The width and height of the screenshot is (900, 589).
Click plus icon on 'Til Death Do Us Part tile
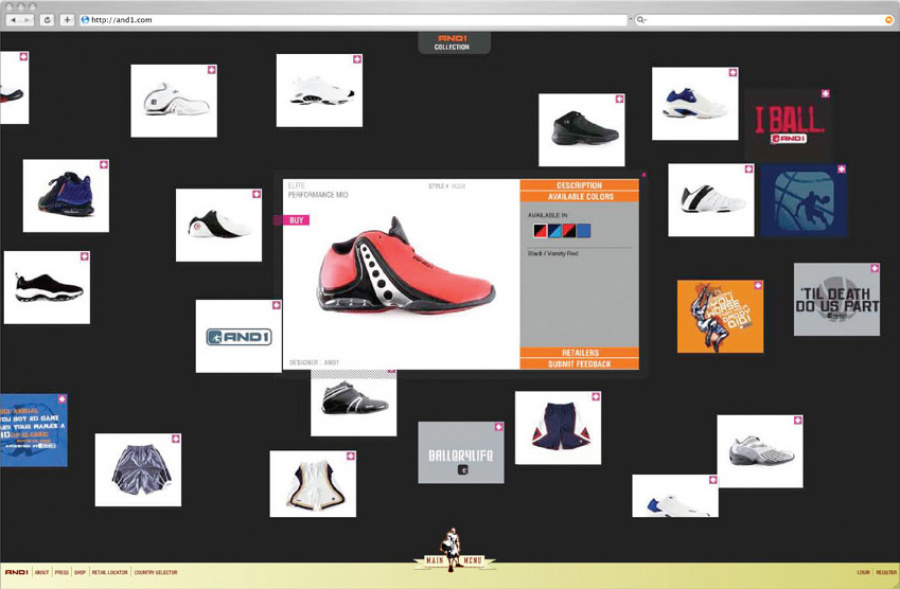(x=874, y=269)
